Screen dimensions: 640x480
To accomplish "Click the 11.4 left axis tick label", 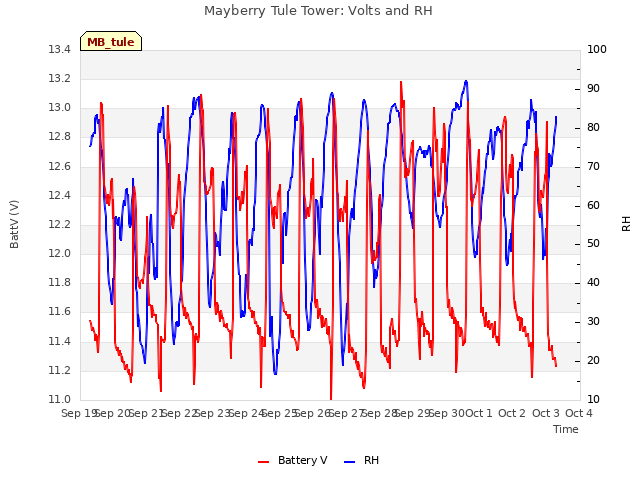I will 60,341.
